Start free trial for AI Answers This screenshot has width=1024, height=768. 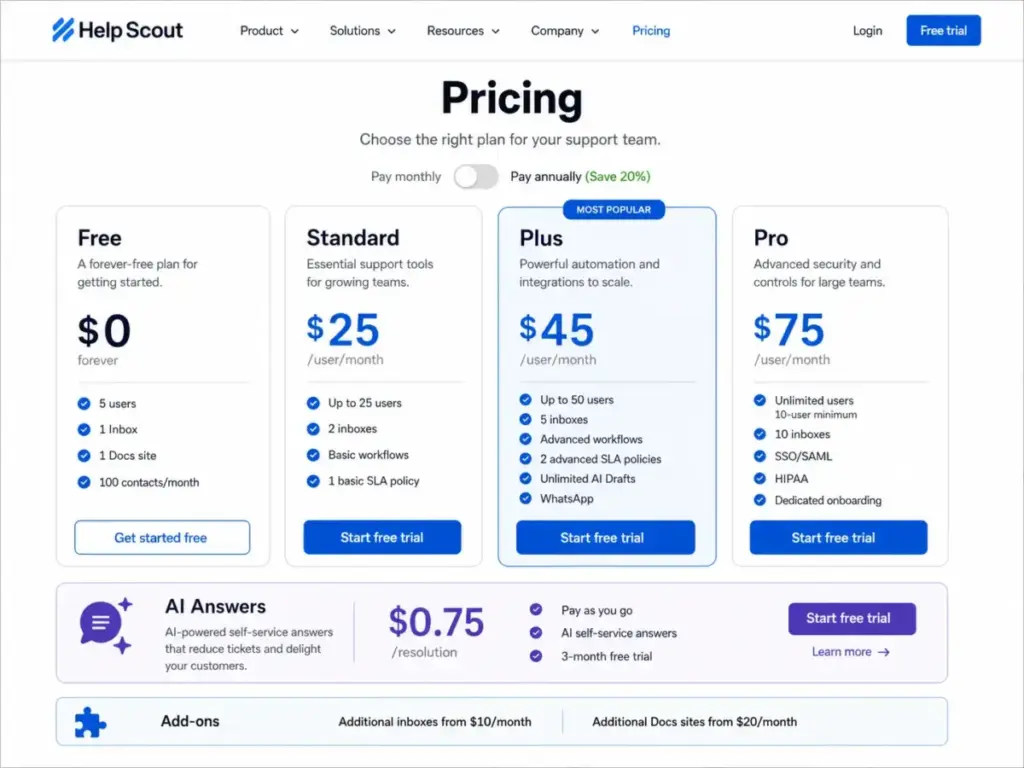852,618
